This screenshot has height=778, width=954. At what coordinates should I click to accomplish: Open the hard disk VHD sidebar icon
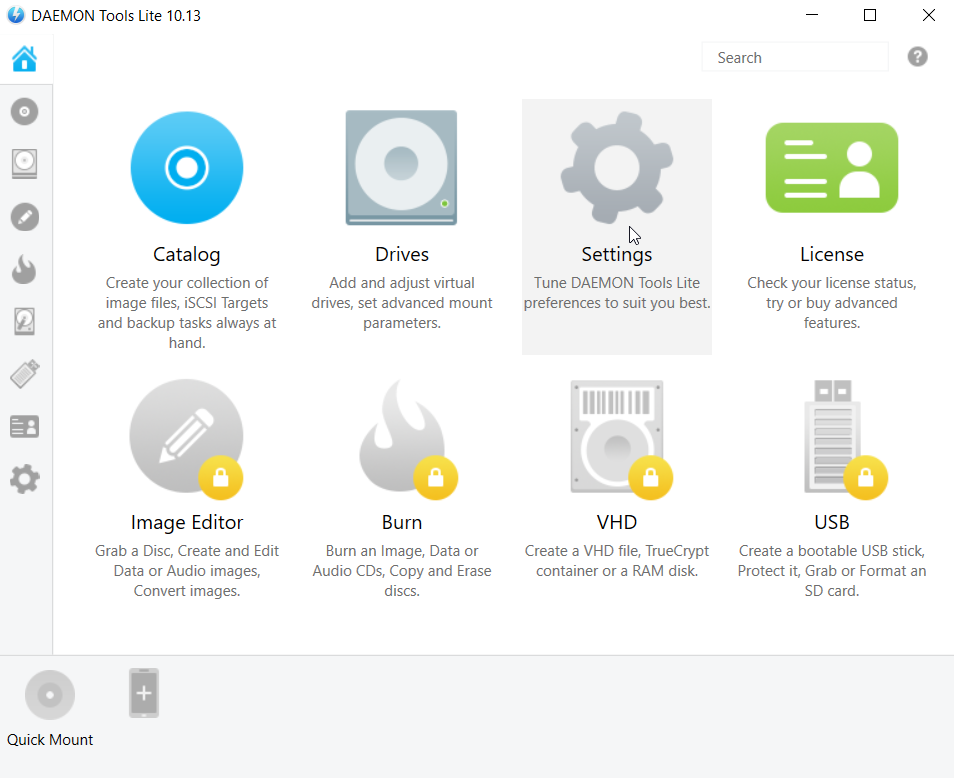click(24, 321)
